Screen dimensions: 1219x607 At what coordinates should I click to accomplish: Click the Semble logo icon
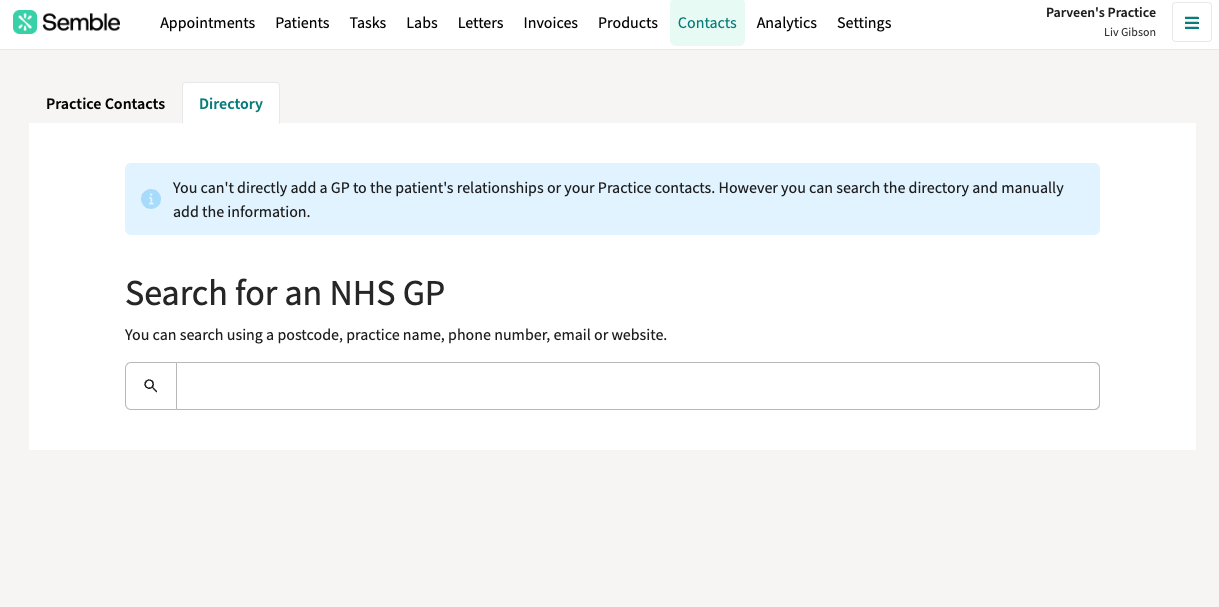click(25, 22)
